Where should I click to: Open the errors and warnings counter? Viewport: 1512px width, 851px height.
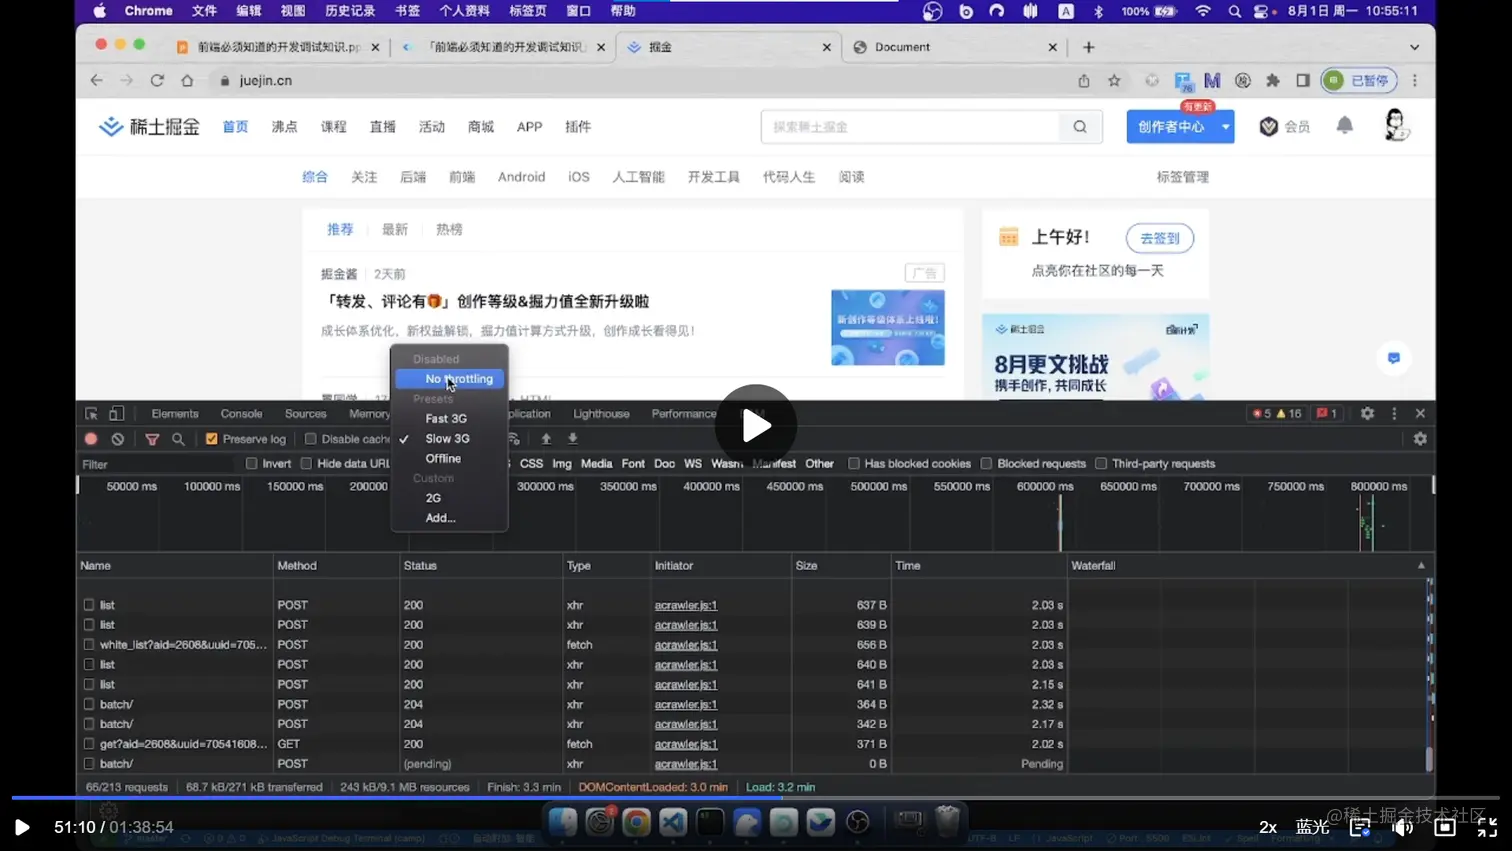click(x=1277, y=414)
